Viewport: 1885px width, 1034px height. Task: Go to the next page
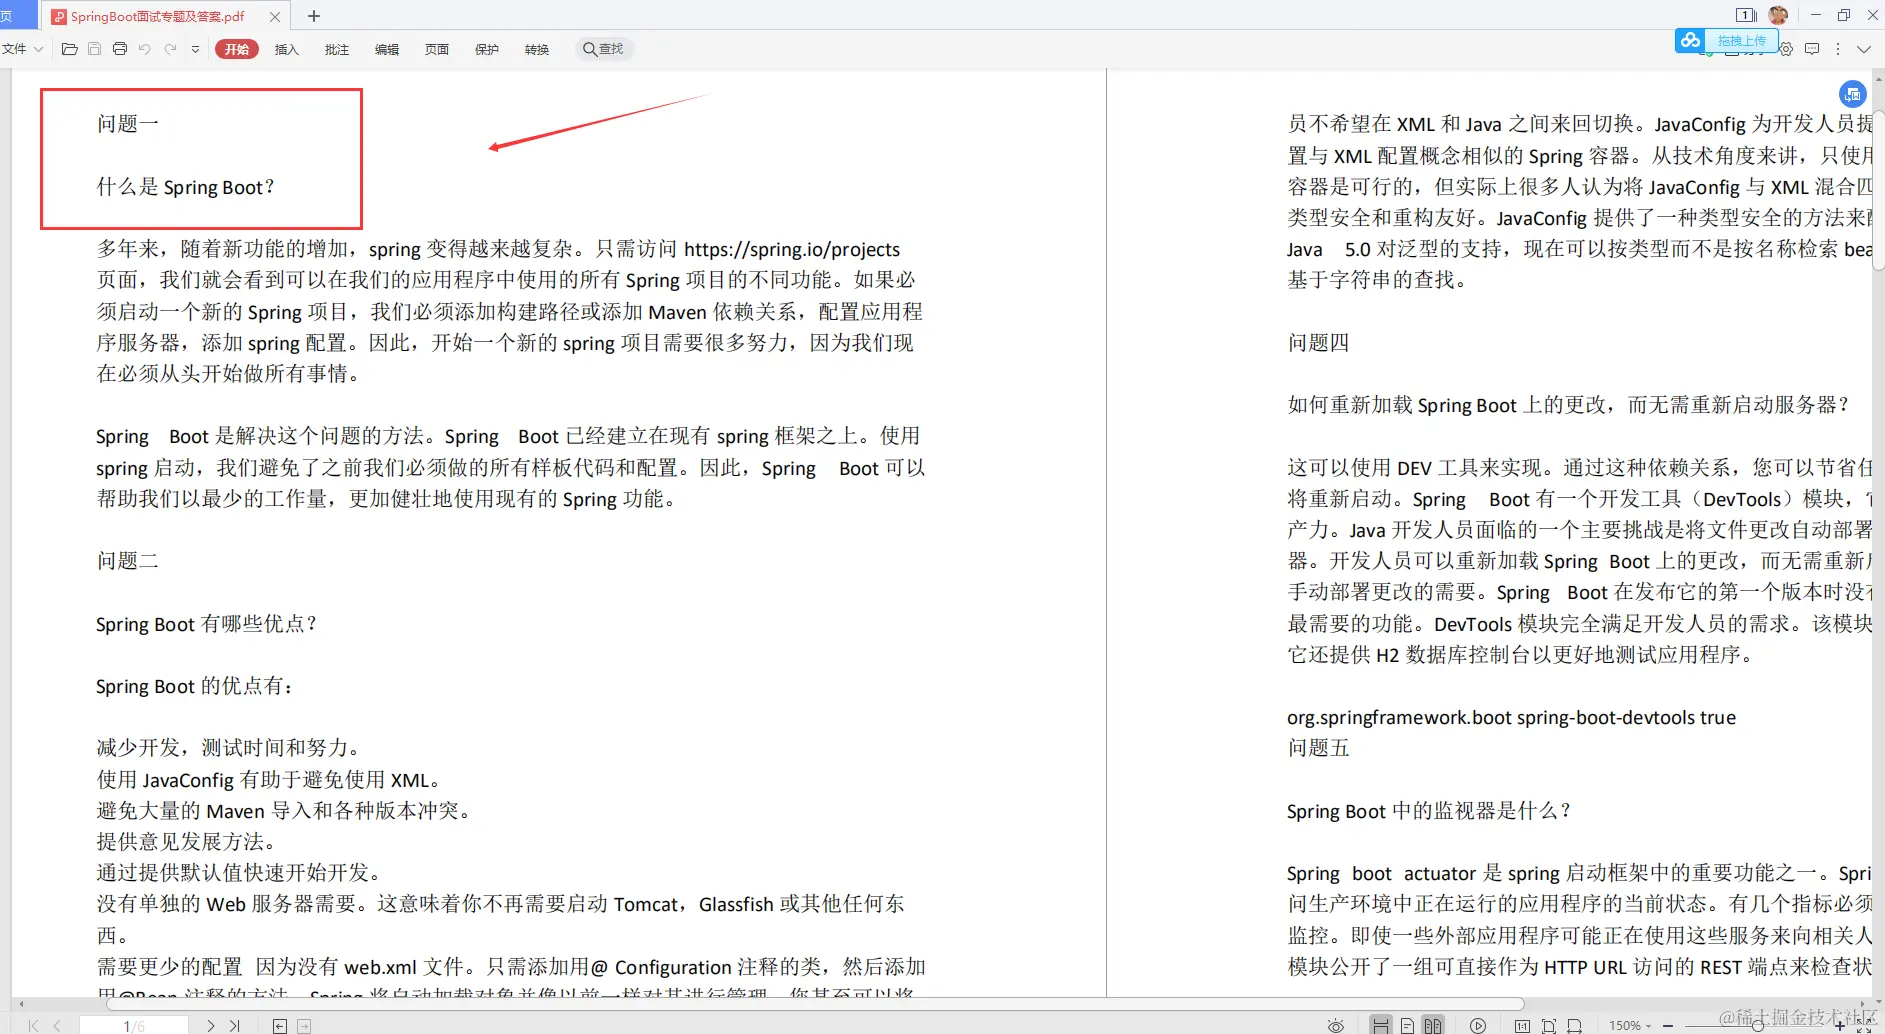tap(211, 1026)
